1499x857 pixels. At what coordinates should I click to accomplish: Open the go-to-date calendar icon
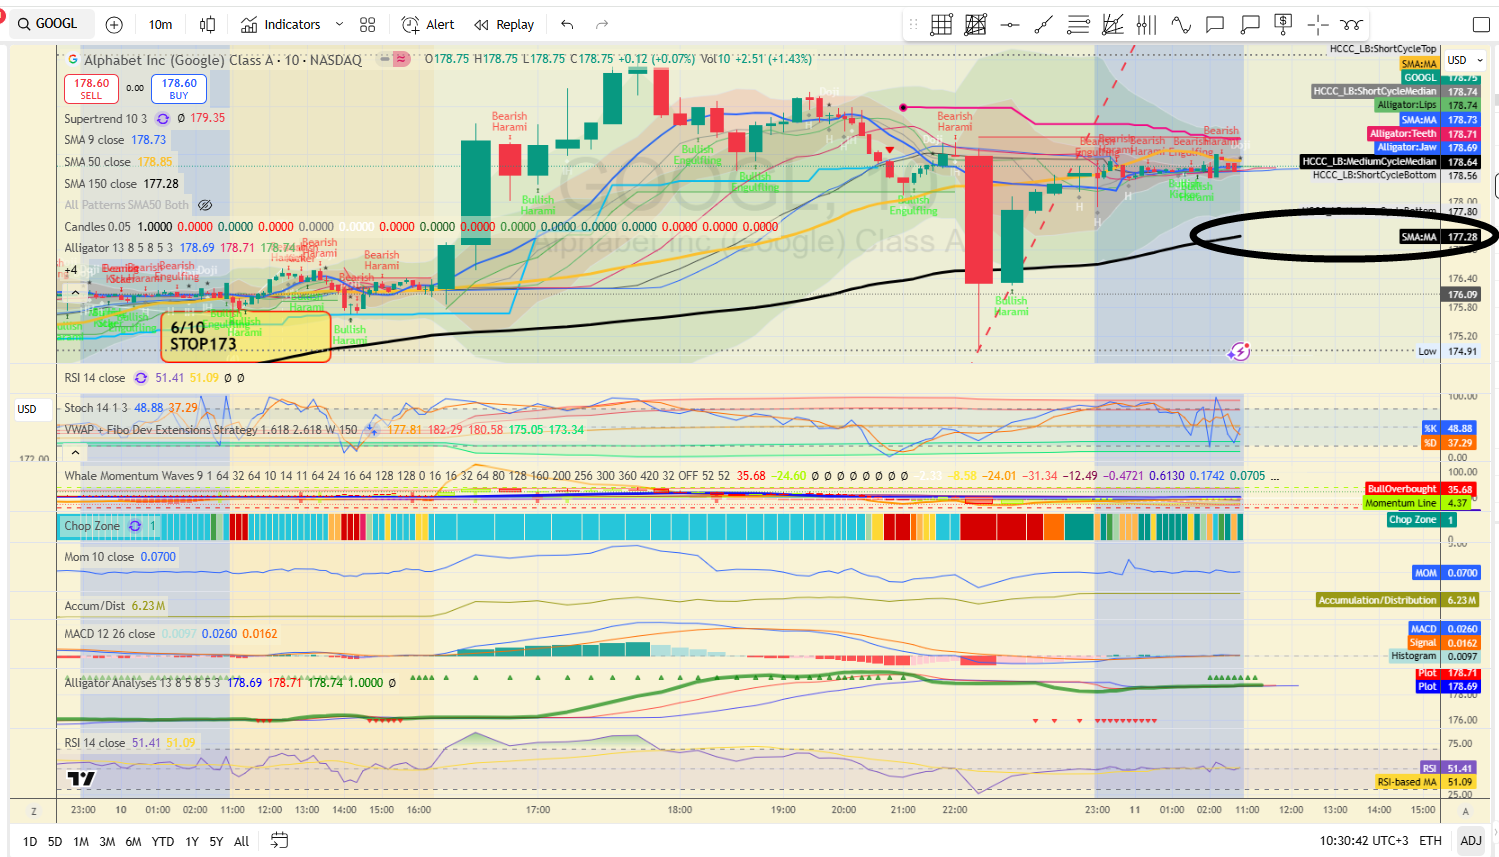click(x=279, y=840)
